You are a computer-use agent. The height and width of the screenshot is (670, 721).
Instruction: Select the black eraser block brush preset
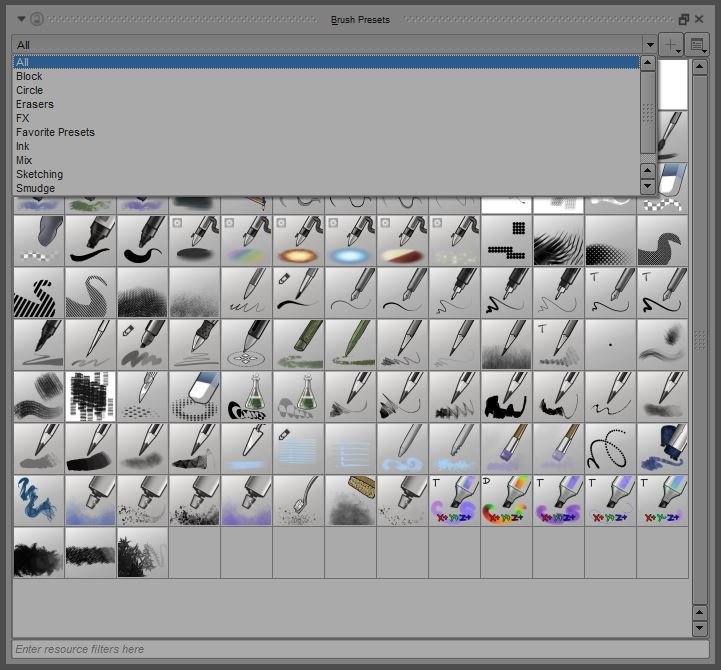coord(38,240)
